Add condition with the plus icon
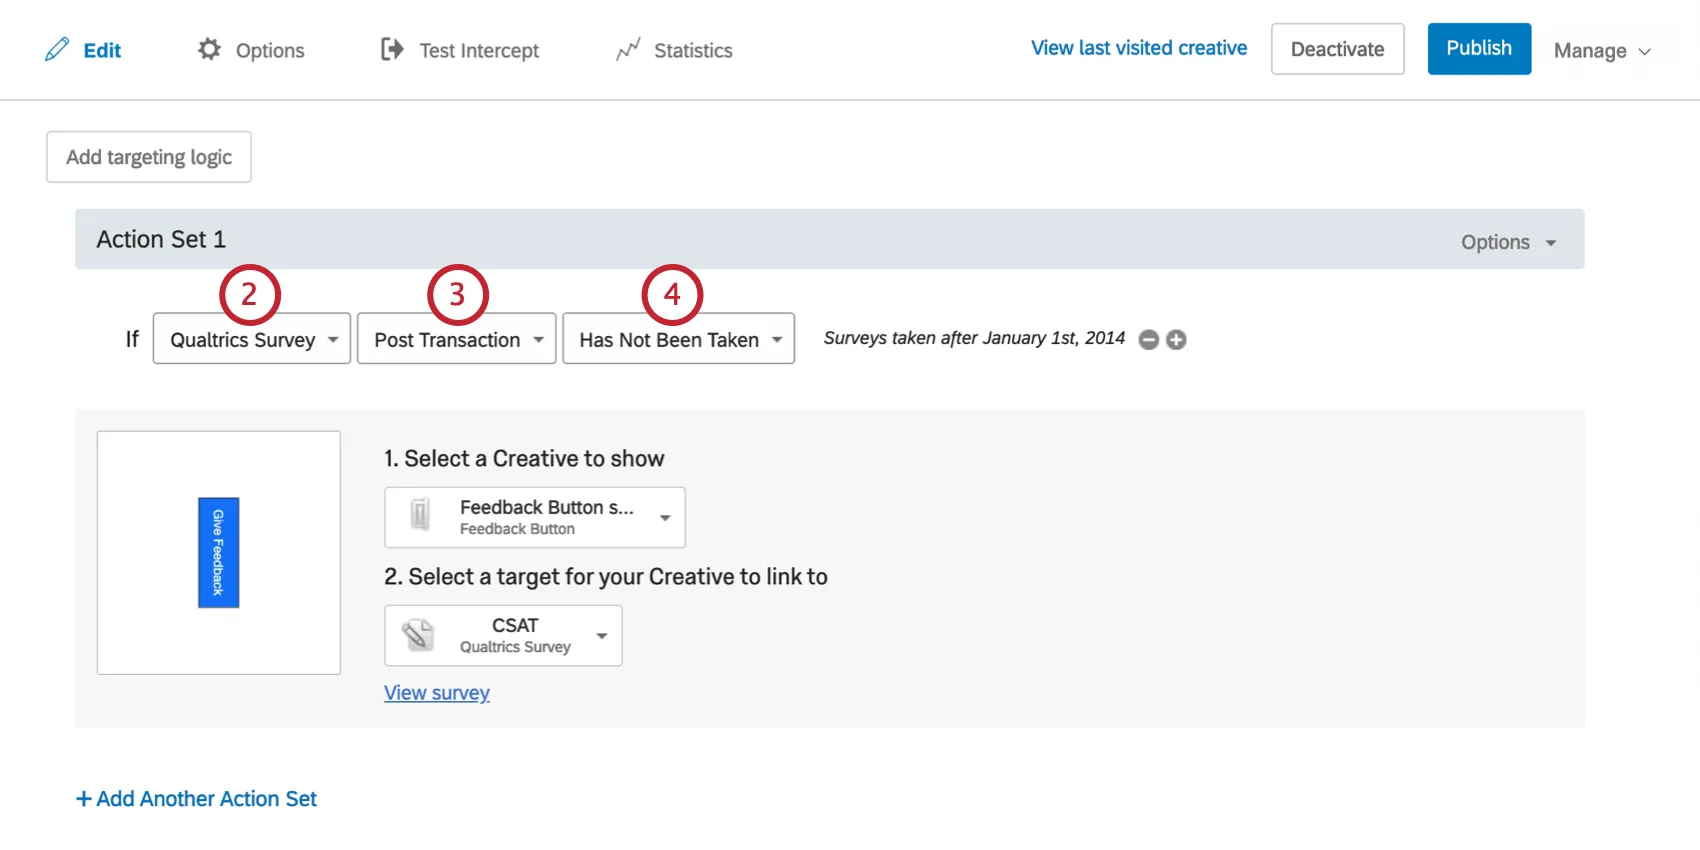 coord(1177,340)
